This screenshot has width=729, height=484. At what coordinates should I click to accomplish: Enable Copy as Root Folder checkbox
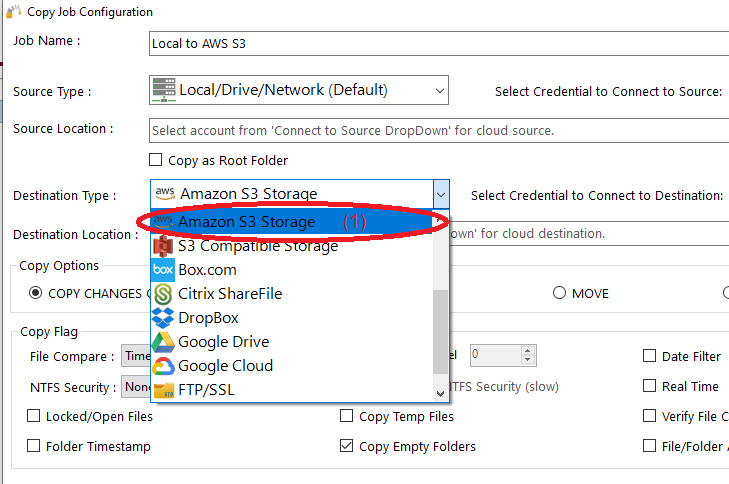pos(155,160)
